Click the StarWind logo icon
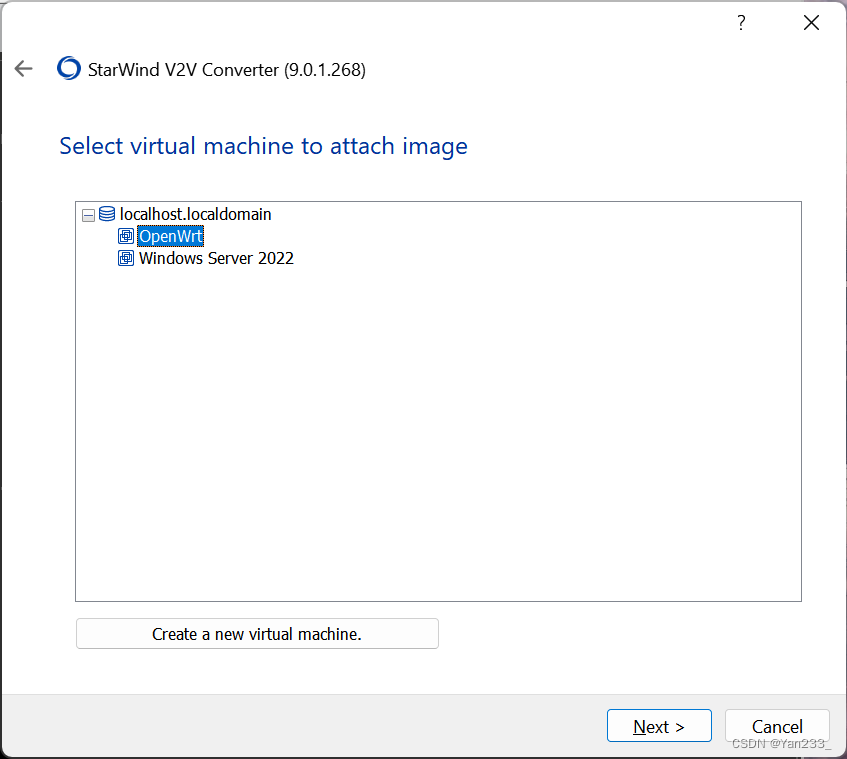Viewport: 847px width, 759px height. (69, 69)
